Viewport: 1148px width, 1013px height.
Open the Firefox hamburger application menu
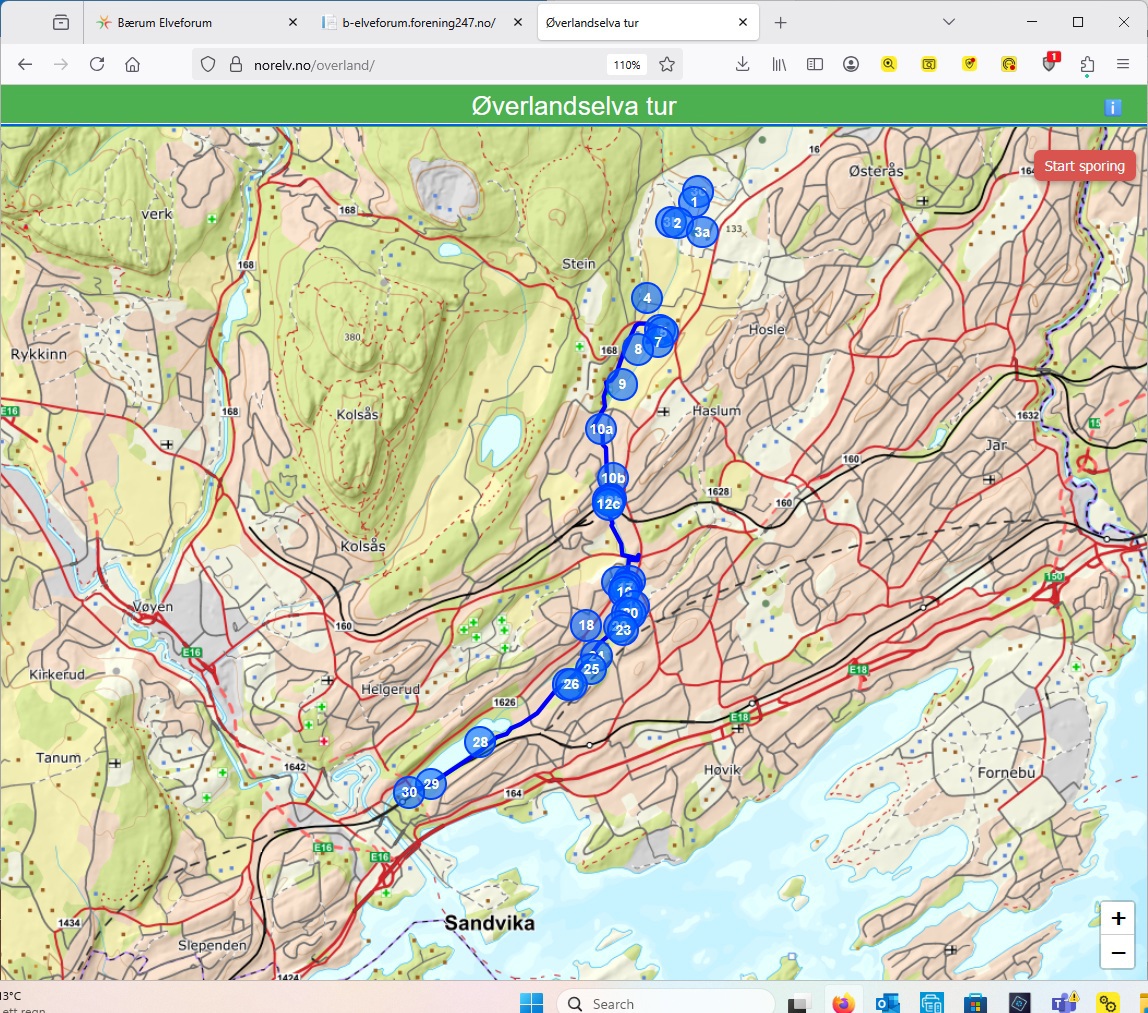pos(1123,64)
